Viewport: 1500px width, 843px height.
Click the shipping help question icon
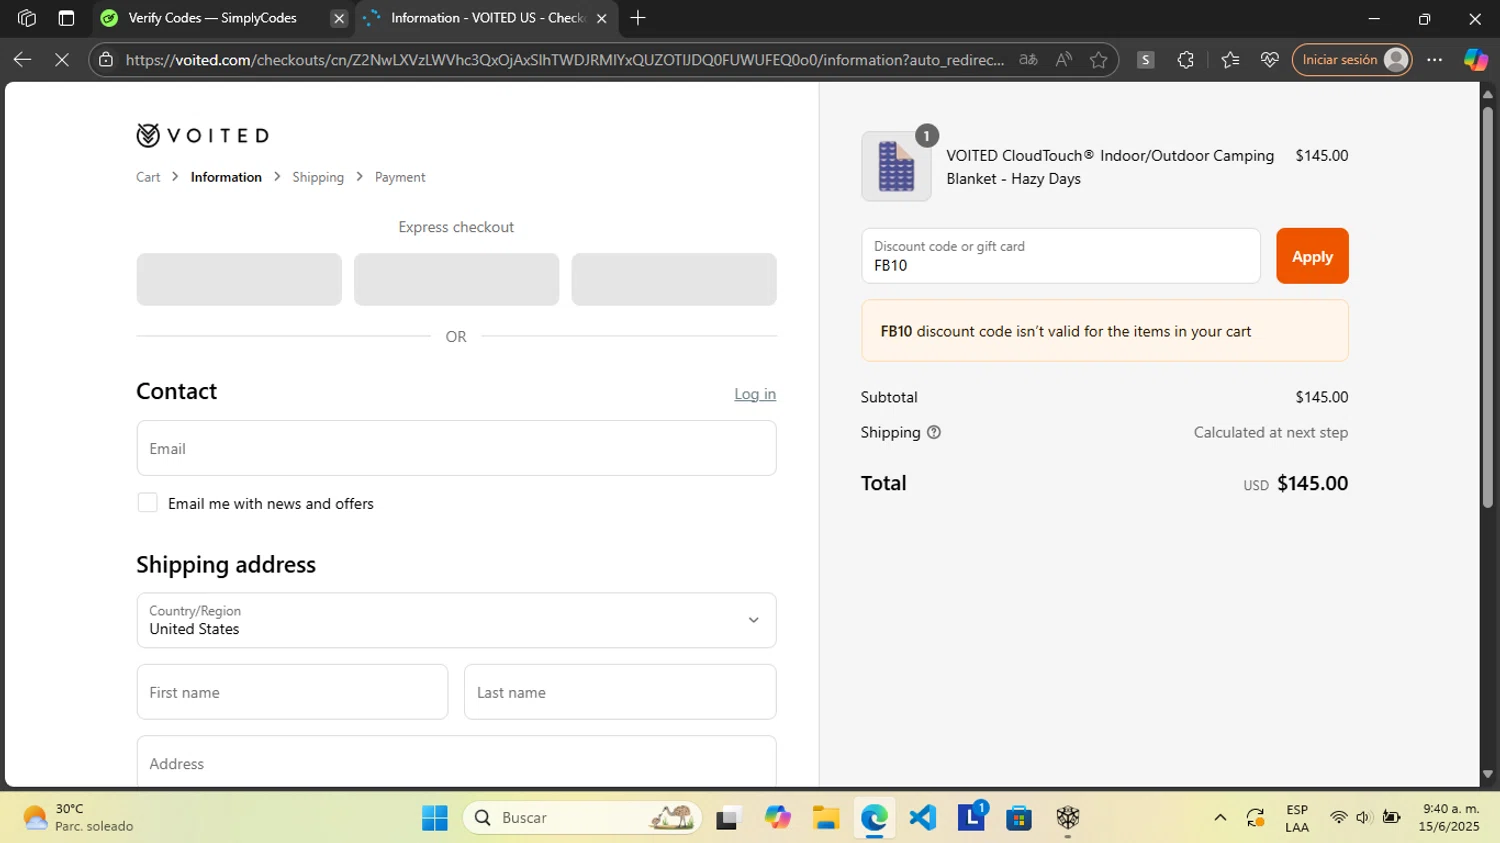pos(934,433)
